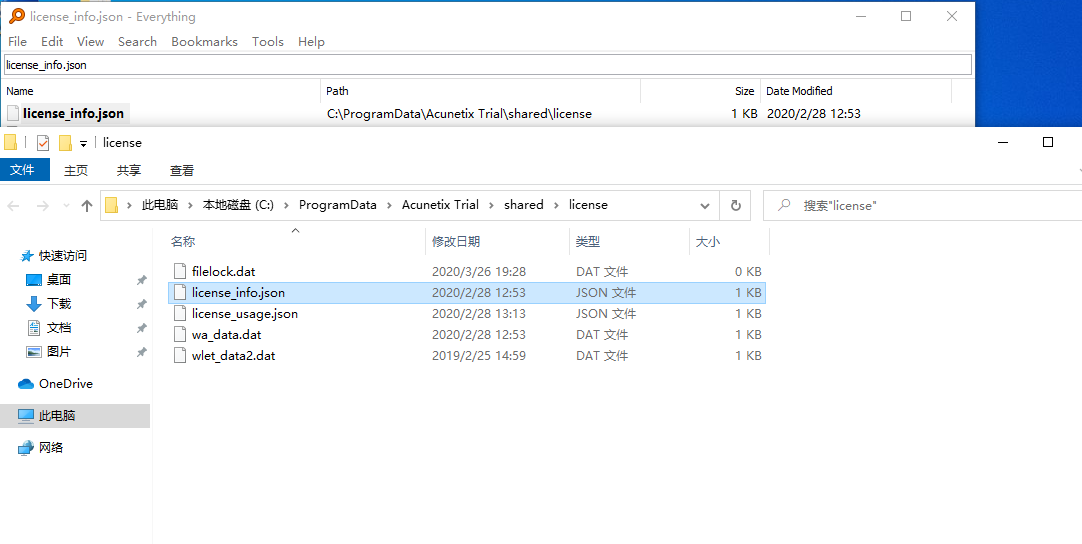1082x544 pixels.
Task: Click the 搜索"license" search box
Action: (x=922, y=206)
